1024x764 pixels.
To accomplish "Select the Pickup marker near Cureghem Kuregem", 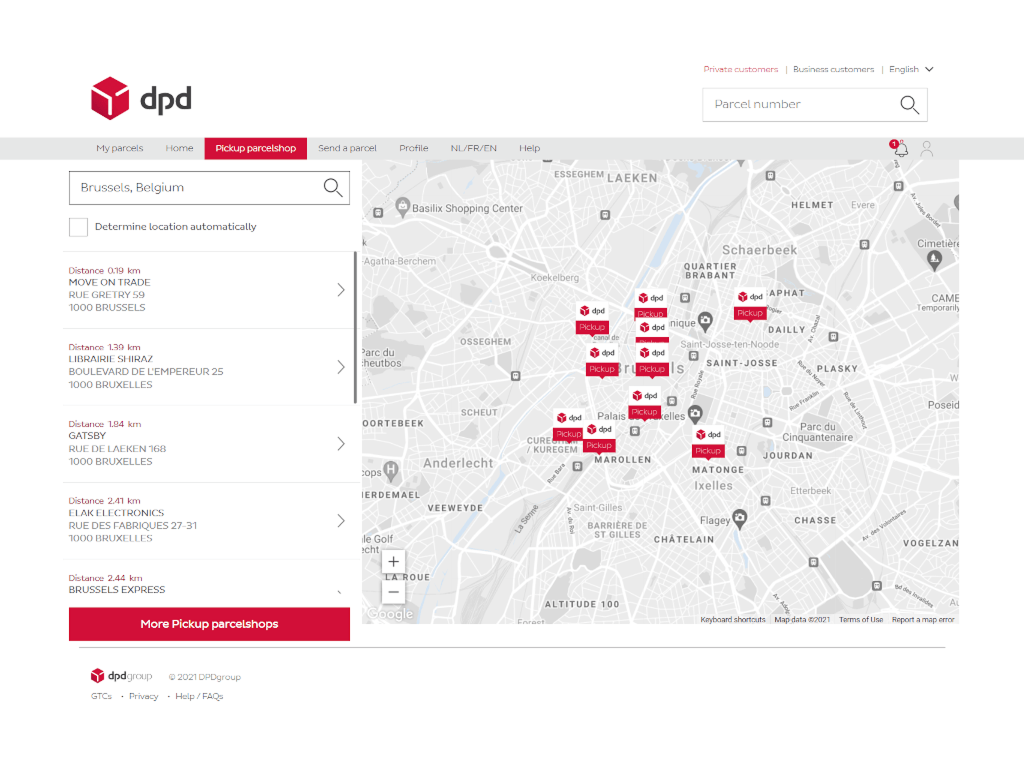I will point(568,426).
